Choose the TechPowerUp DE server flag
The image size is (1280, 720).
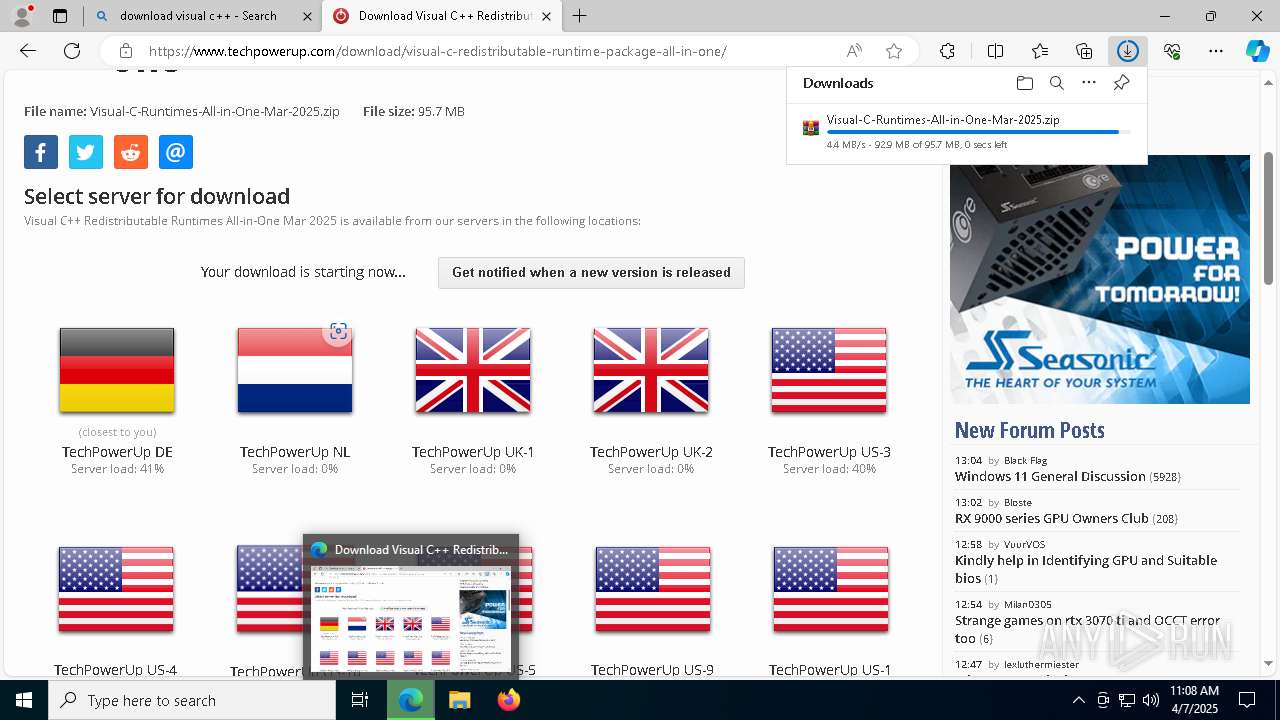[x=117, y=370]
